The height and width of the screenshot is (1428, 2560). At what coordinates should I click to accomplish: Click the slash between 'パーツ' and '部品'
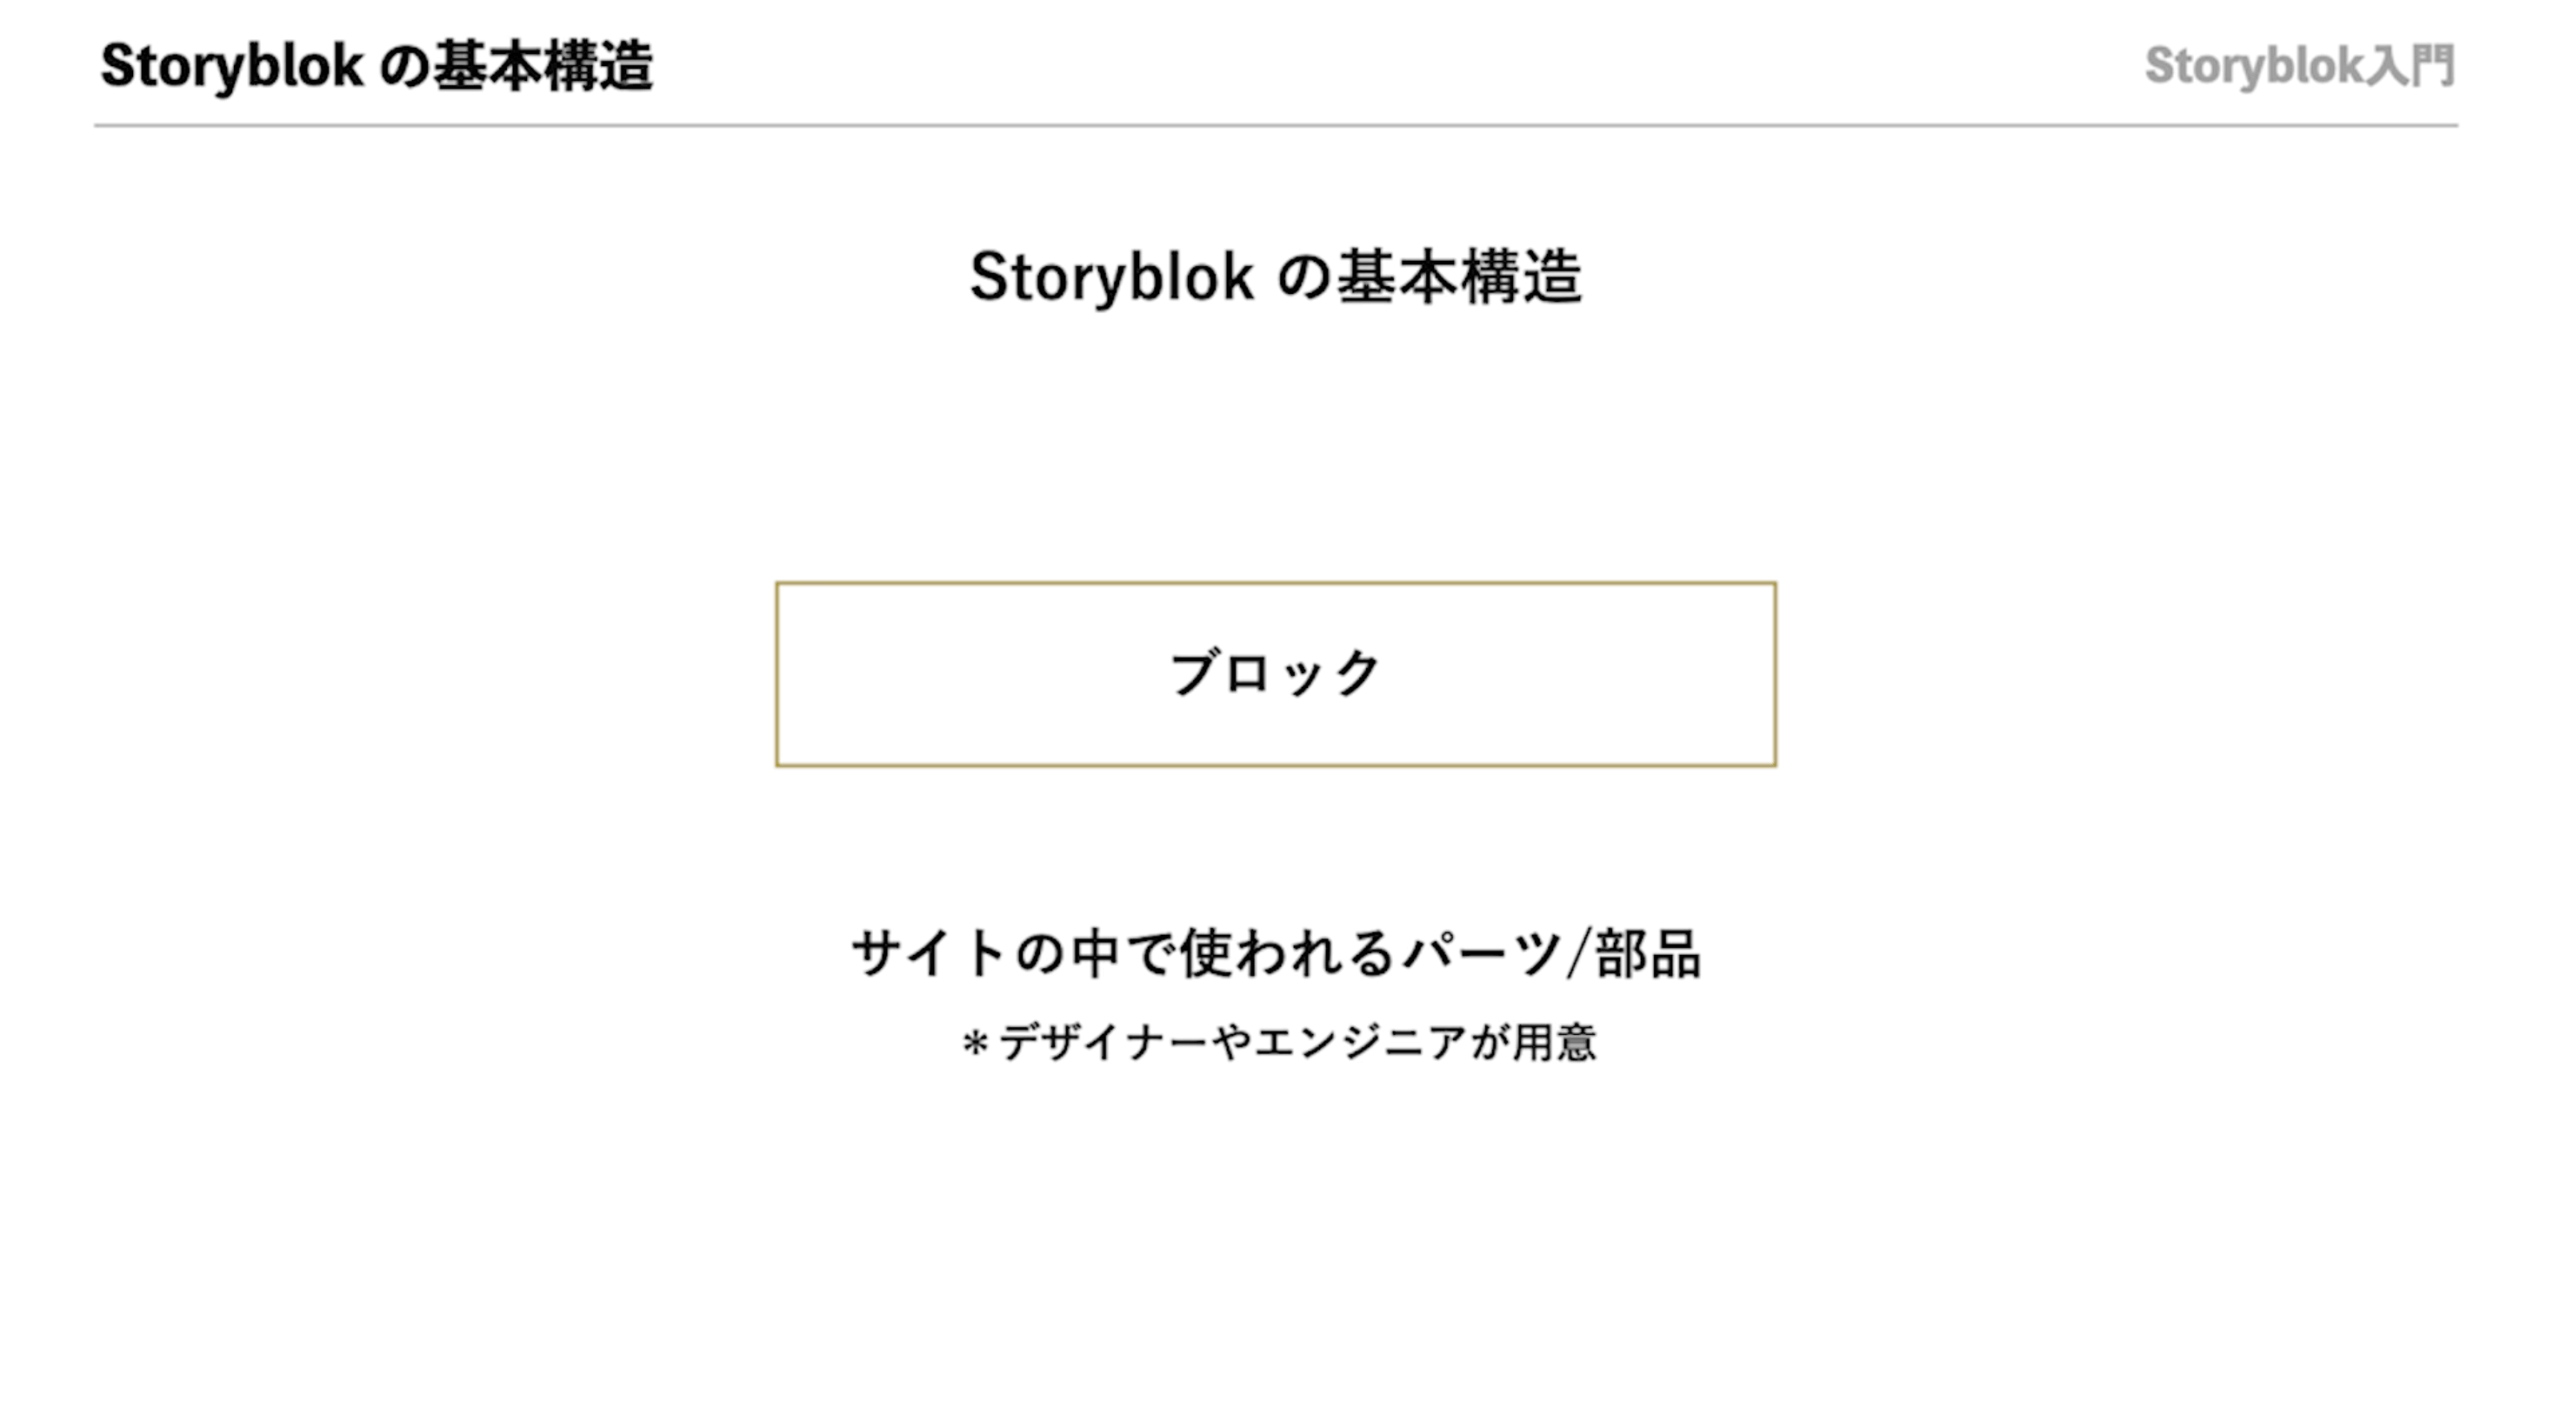pyautogui.click(x=1578, y=953)
